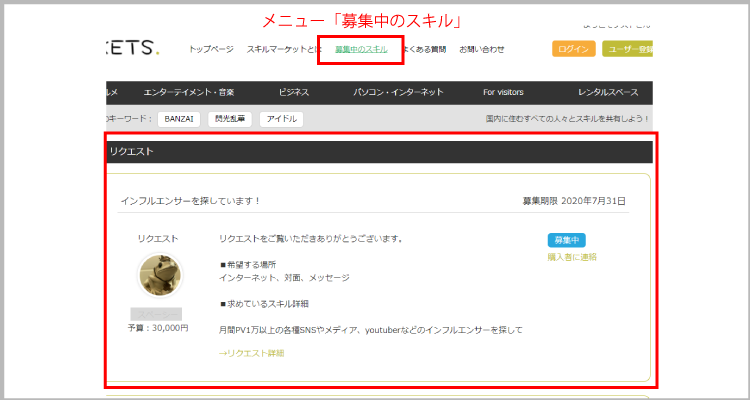Click the ユーザー登録 button
This screenshot has width=750, height=400.
point(627,49)
